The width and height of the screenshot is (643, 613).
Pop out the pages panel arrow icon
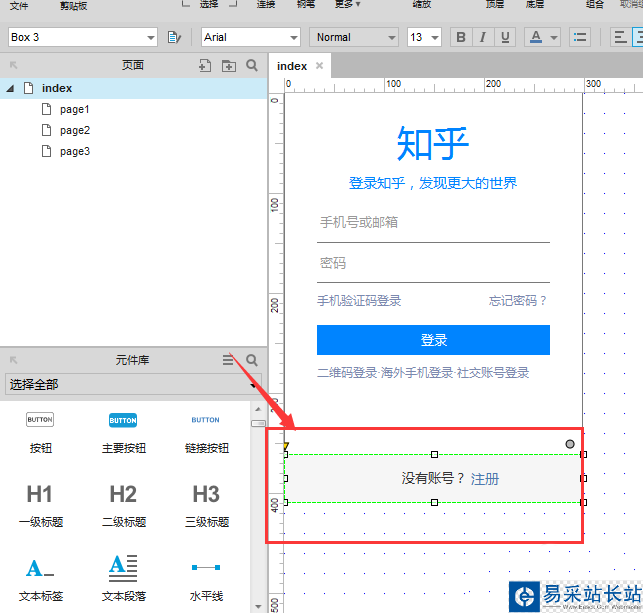[x=14, y=65]
